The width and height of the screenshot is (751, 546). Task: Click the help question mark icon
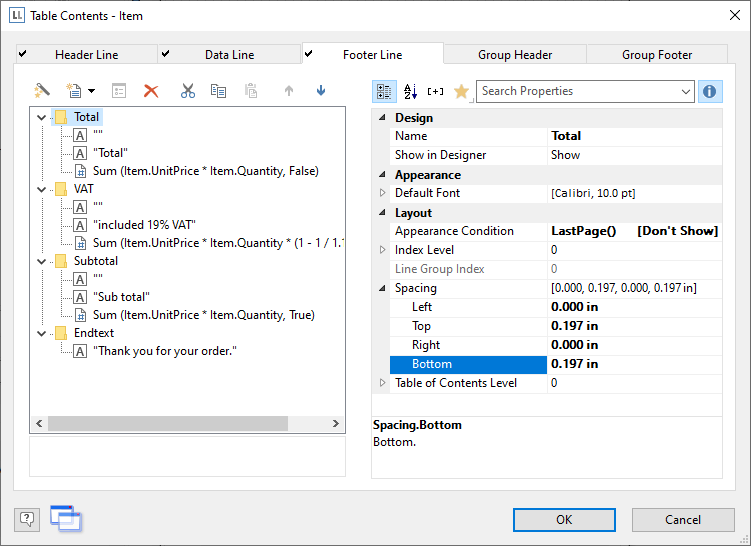tap(27, 519)
